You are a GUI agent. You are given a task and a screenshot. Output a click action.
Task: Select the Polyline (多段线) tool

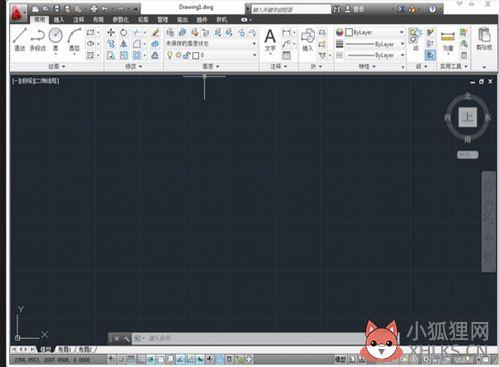point(37,39)
